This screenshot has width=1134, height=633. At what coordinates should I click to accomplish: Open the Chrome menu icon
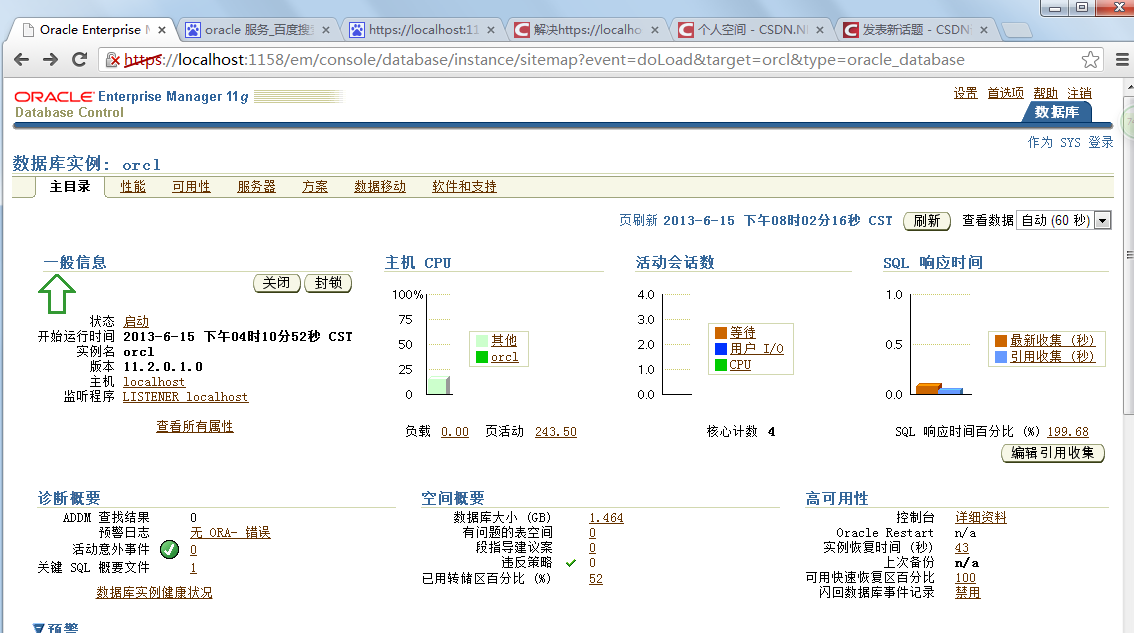1122,59
